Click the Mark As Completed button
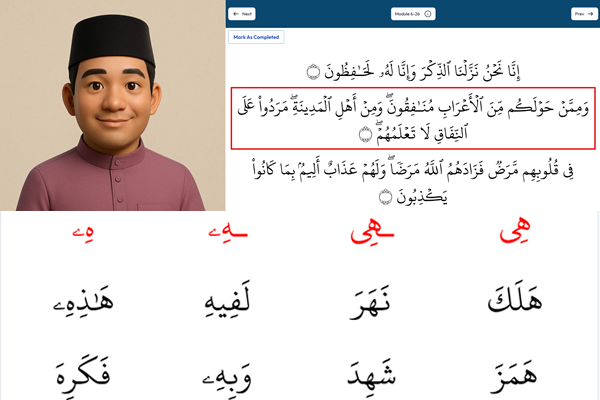This screenshot has height=400, width=600. 256,37
